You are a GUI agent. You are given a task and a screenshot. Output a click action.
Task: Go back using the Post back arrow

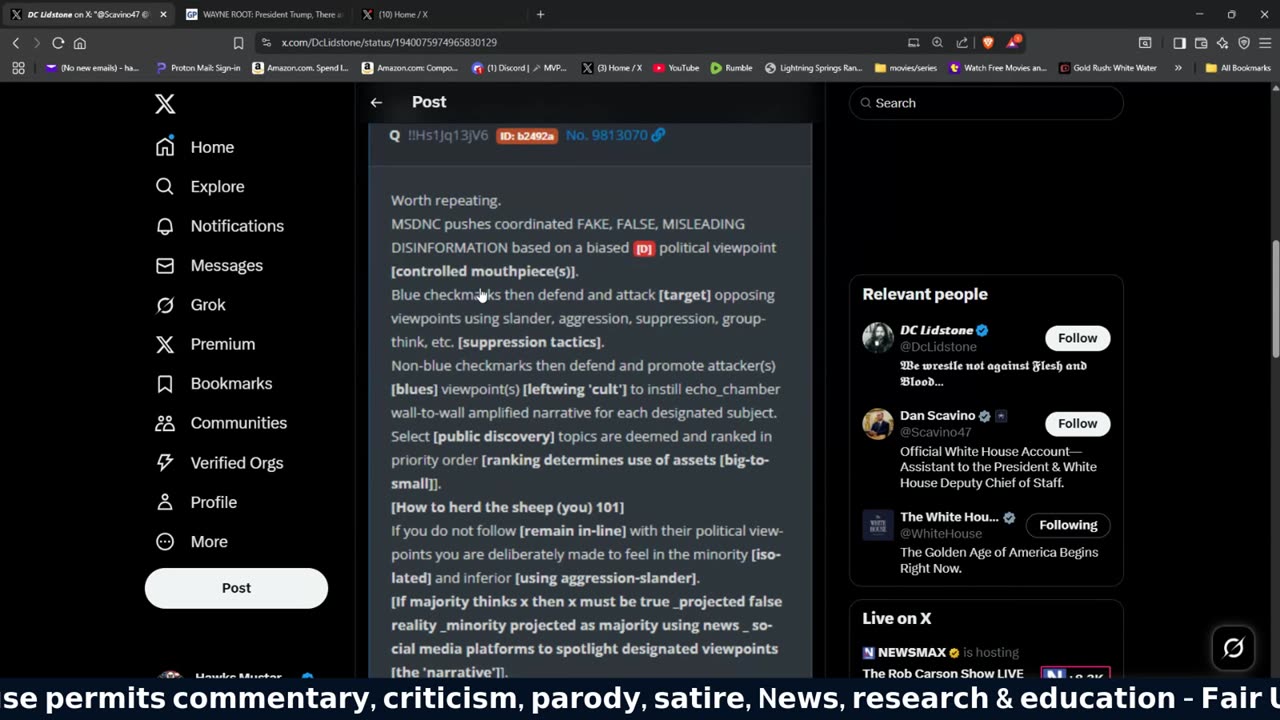click(x=376, y=102)
